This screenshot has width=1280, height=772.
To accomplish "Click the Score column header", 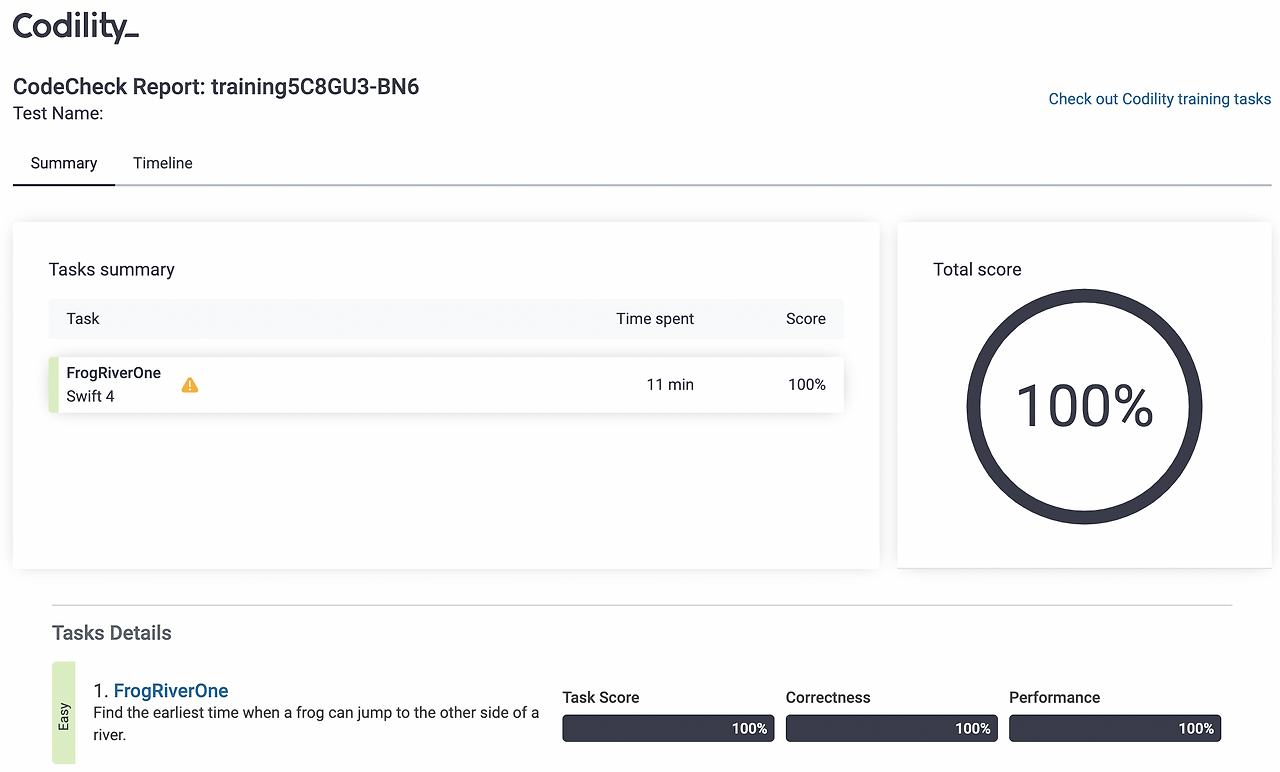I will [806, 319].
